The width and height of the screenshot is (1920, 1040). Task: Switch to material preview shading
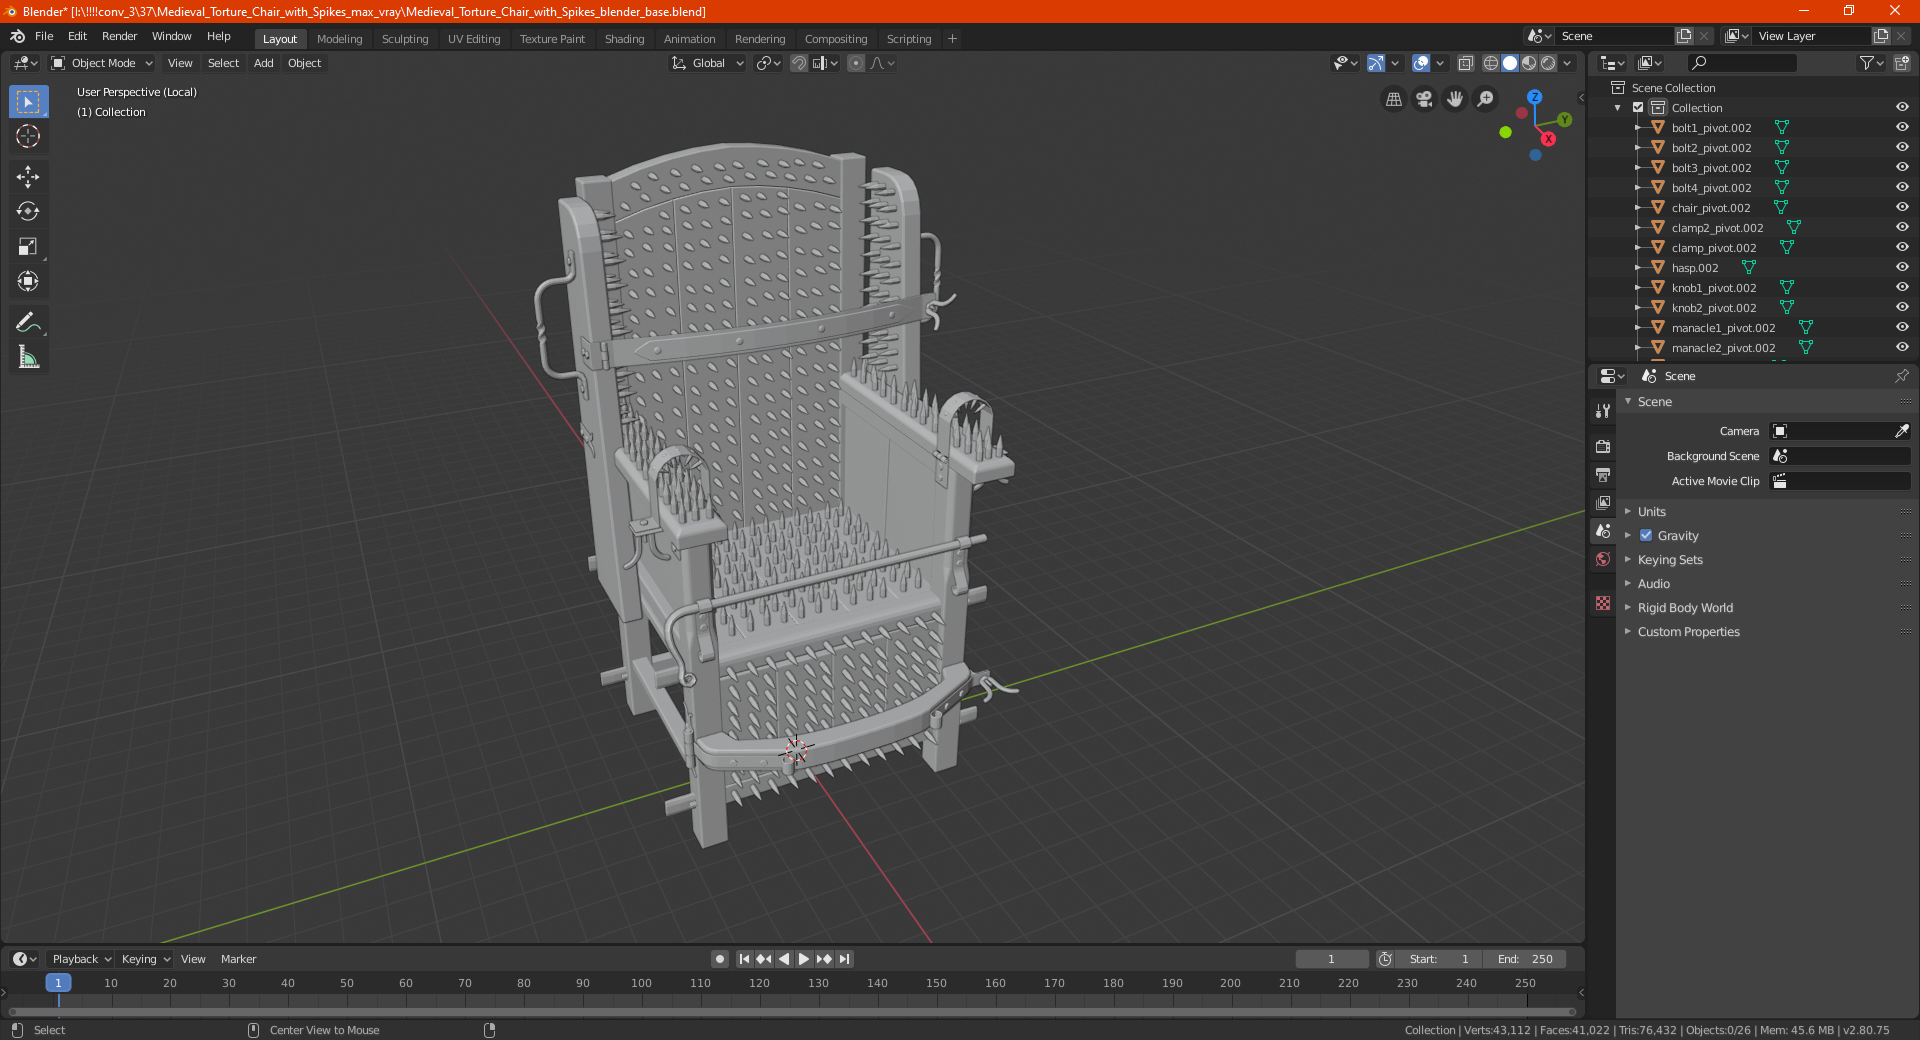[x=1529, y=63]
